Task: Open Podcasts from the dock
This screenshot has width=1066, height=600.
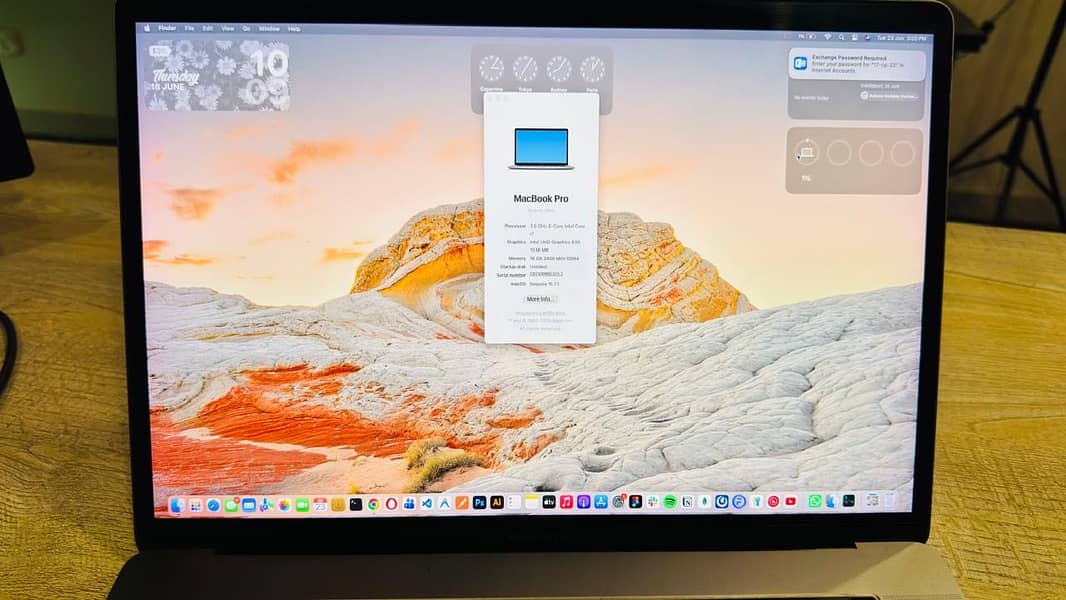Action: click(x=584, y=502)
